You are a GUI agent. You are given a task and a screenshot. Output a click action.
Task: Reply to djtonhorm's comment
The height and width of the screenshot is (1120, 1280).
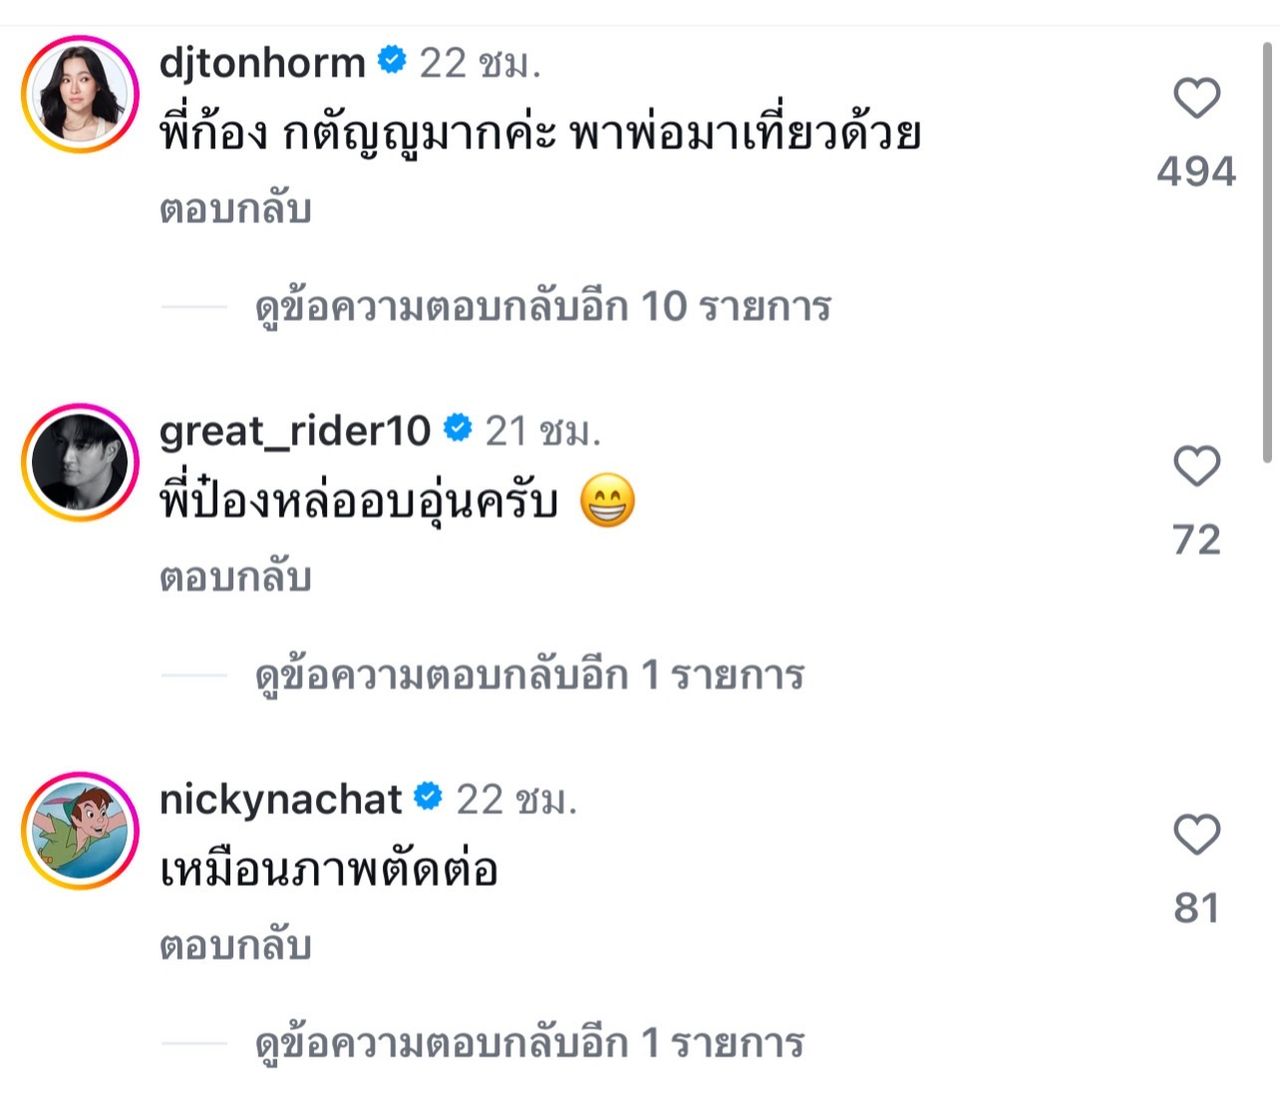235,210
